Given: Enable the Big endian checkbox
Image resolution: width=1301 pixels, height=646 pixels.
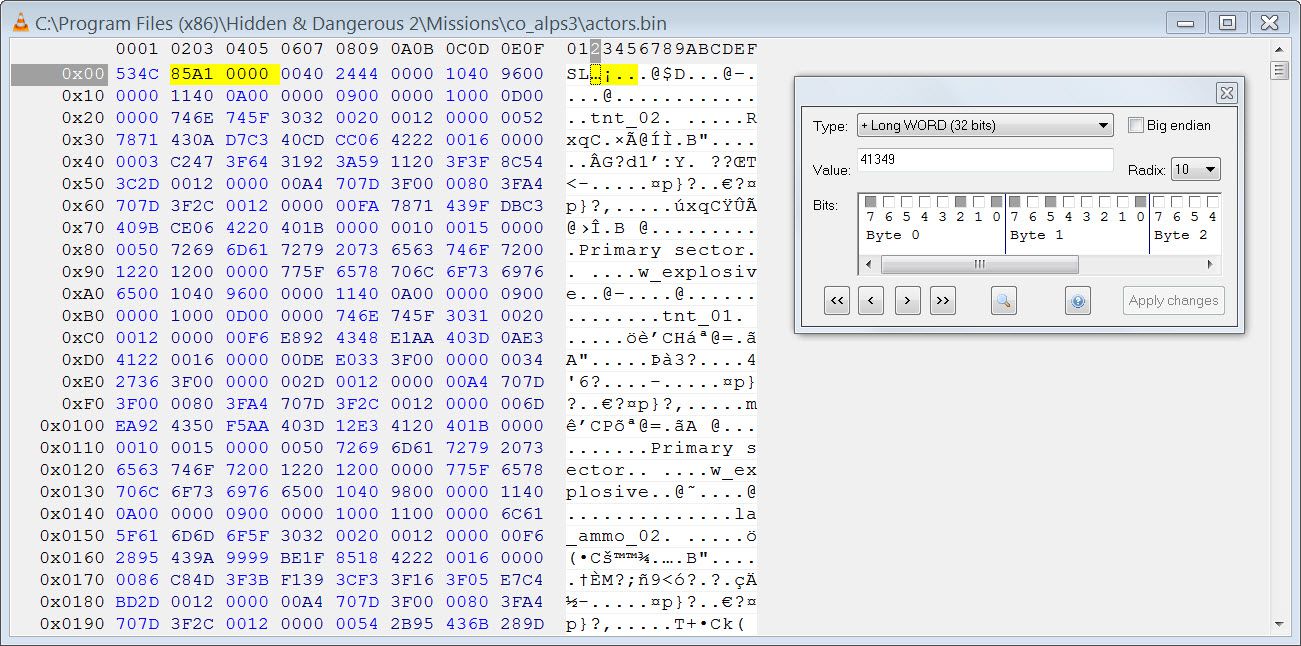Looking at the screenshot, I should tap(1135, 126).
